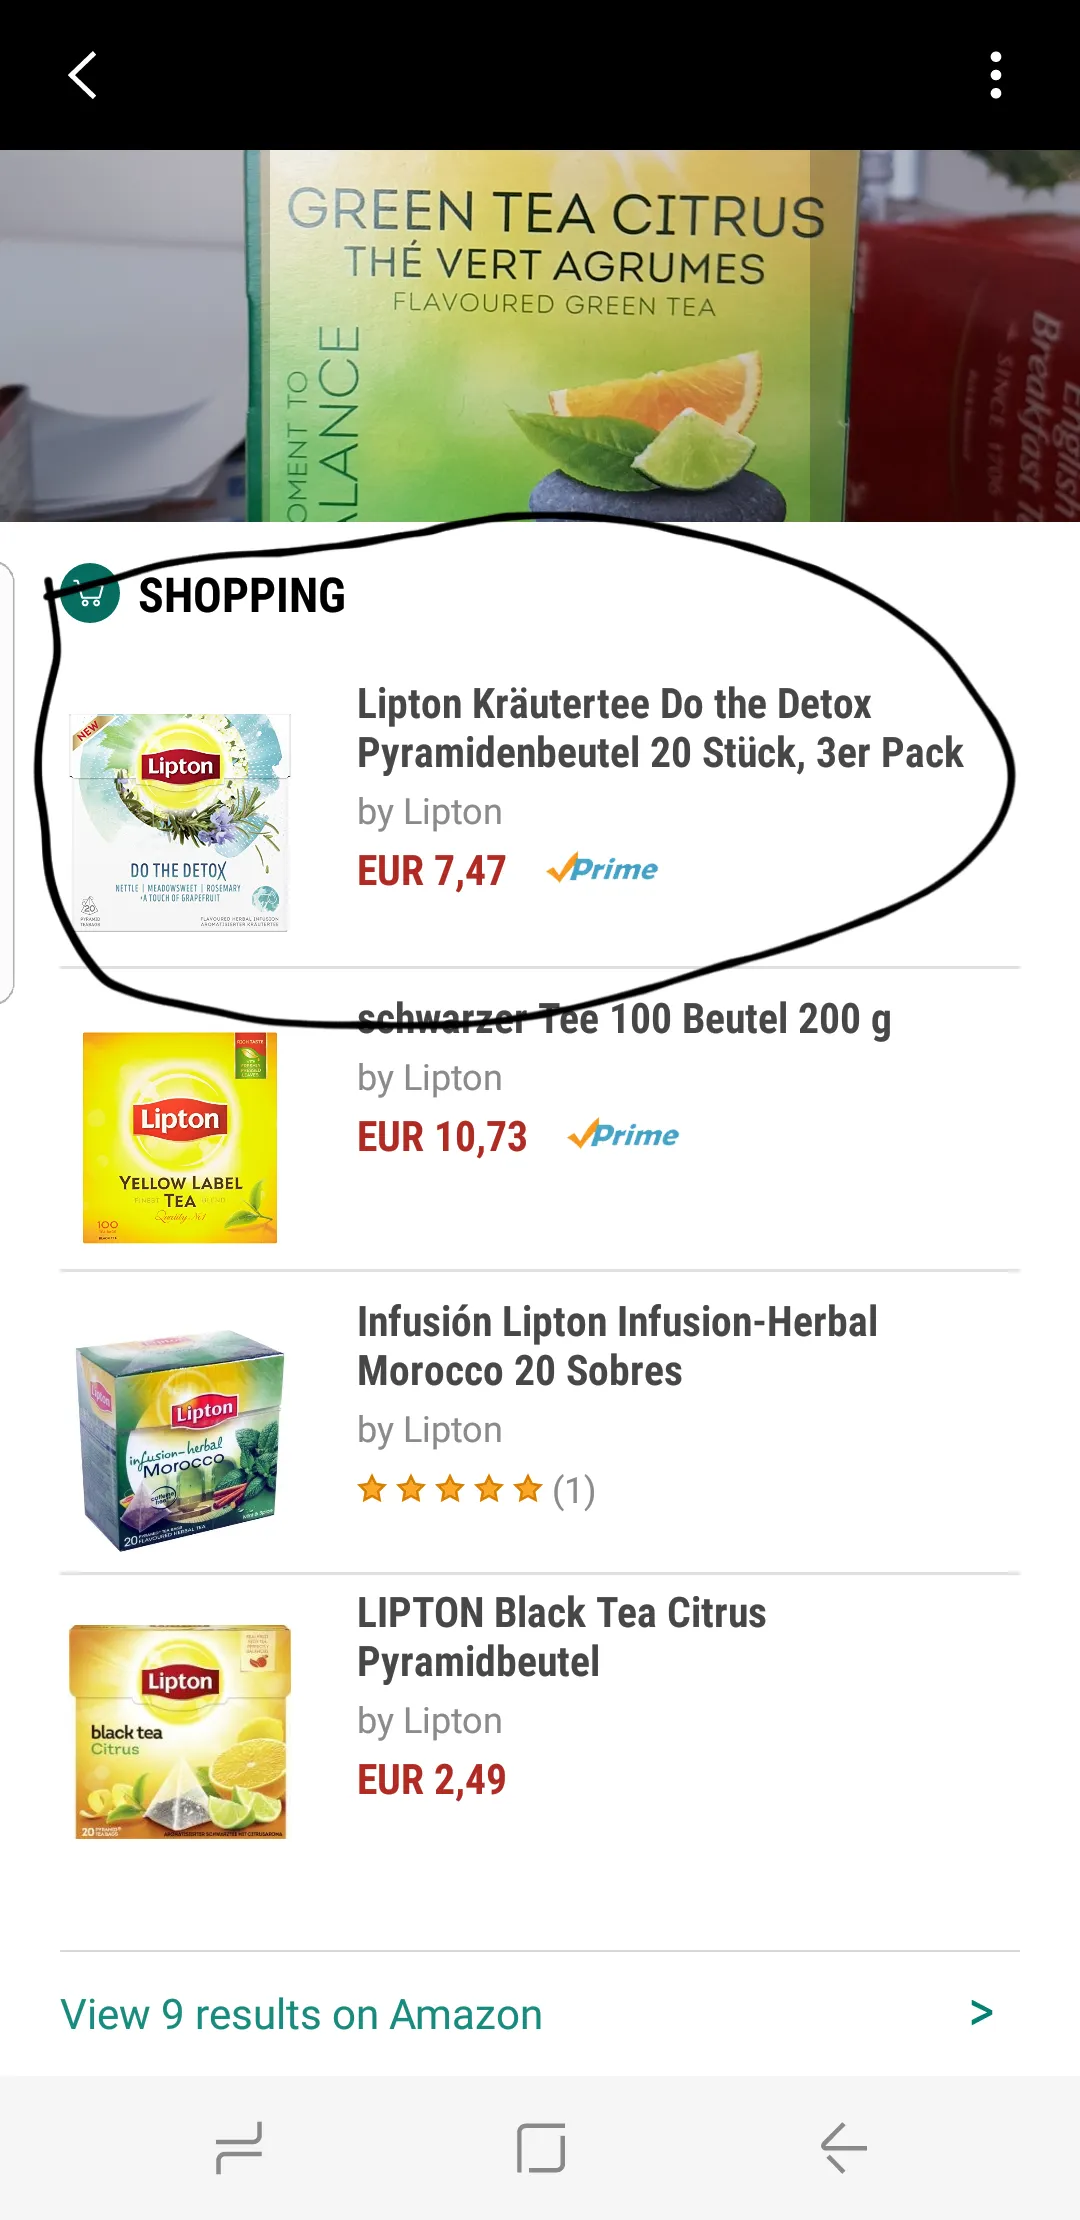Image resolution: width=1080 pixels, height=2220 pixels.
Task: Tap the Prime badge beside EUR 10,73
Action: click(x=623, y=1135)
